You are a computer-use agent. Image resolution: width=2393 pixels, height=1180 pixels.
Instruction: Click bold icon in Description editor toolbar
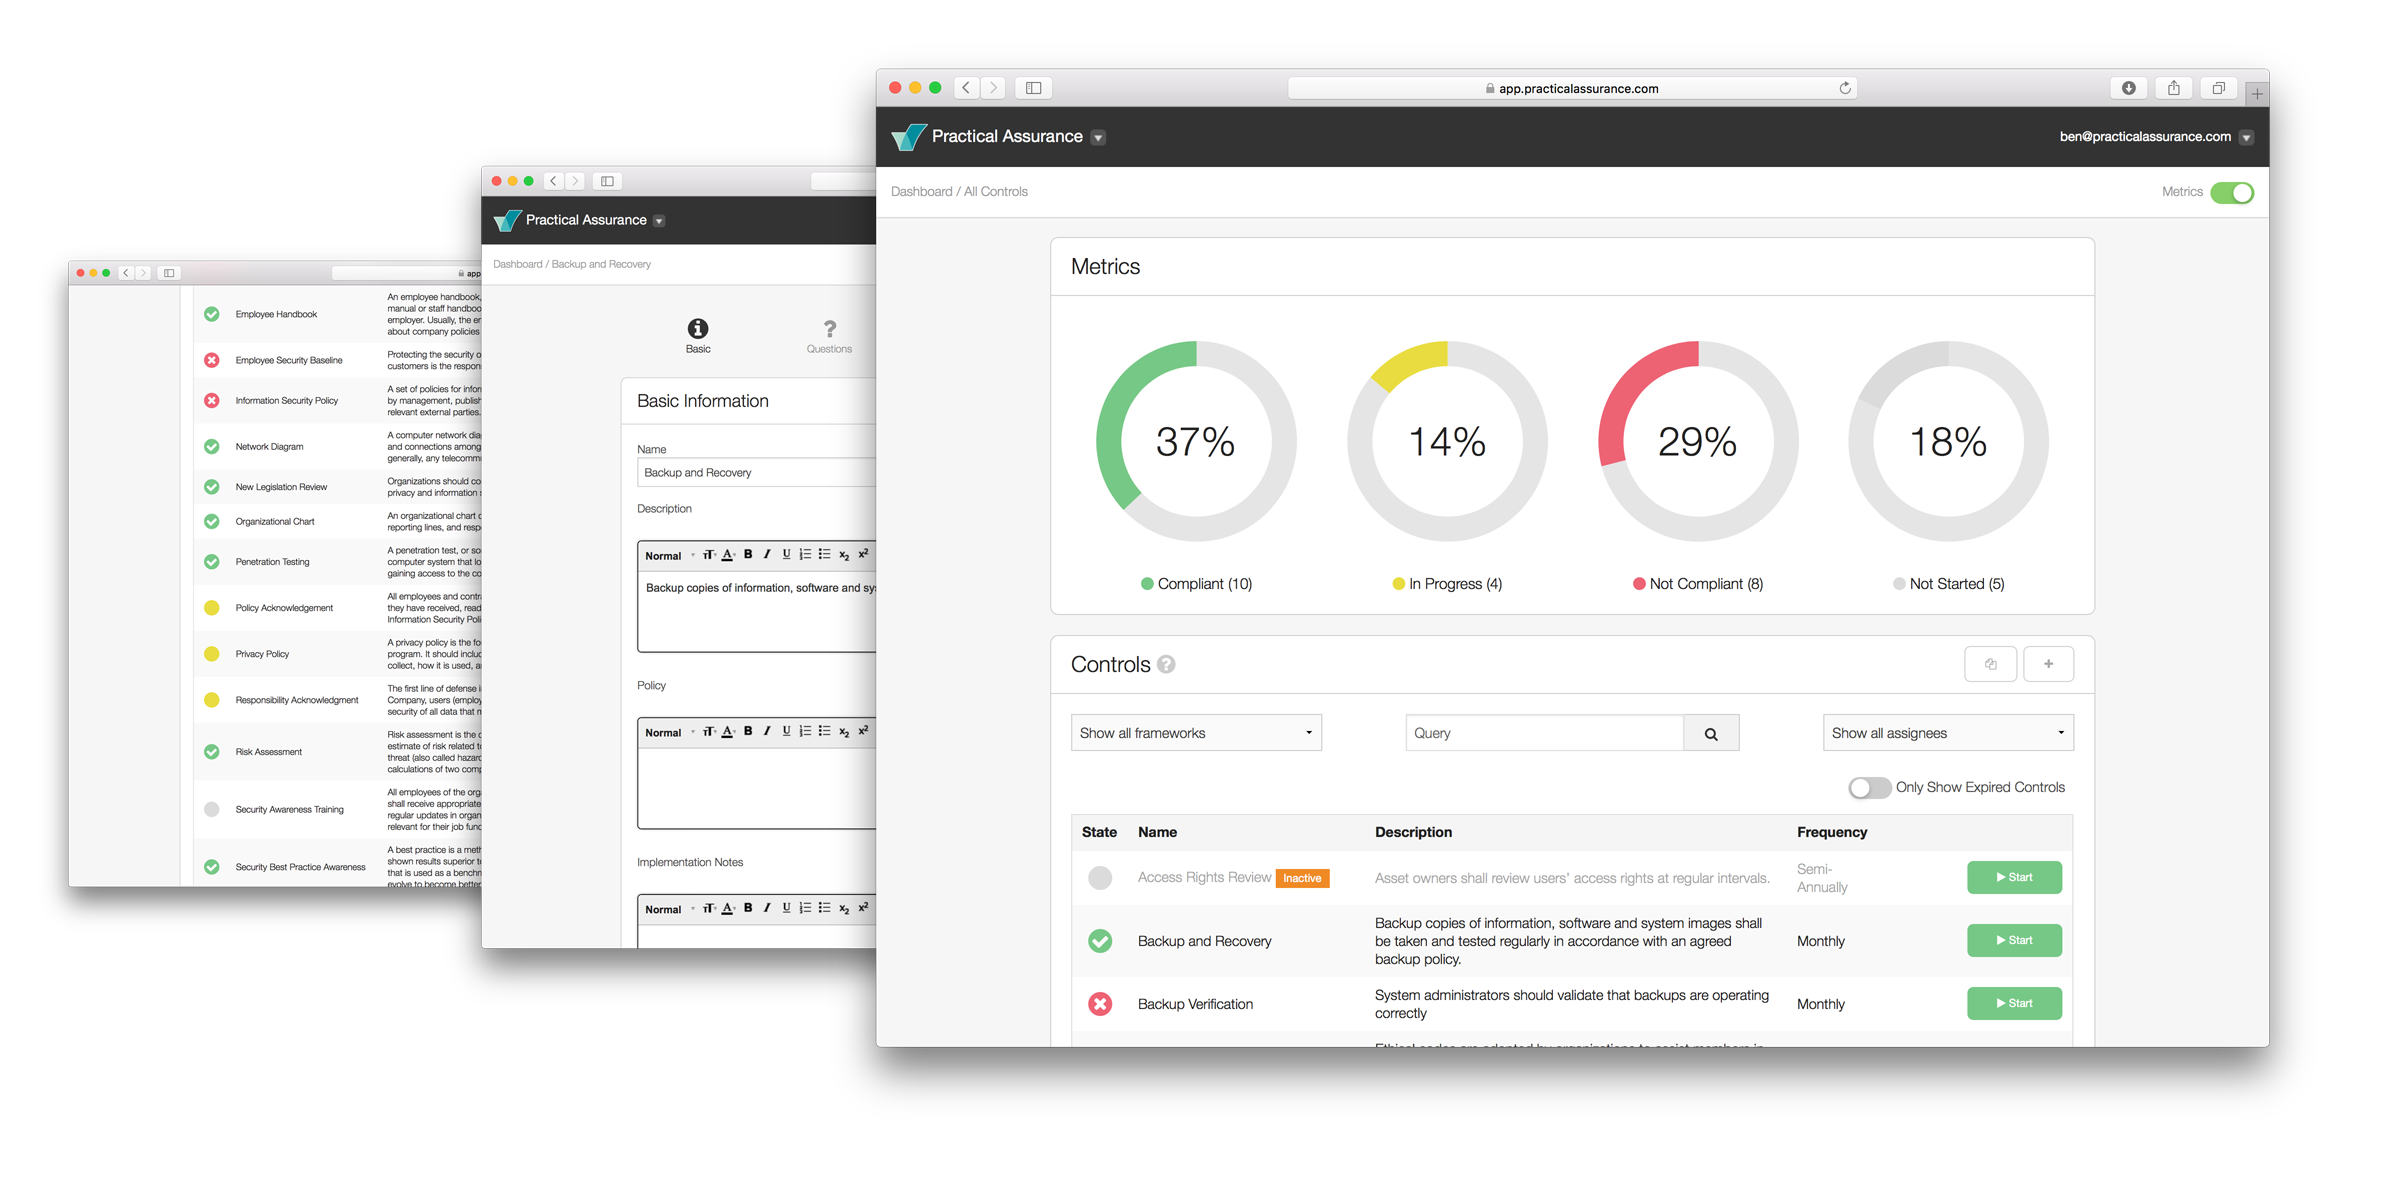point(748,555)
